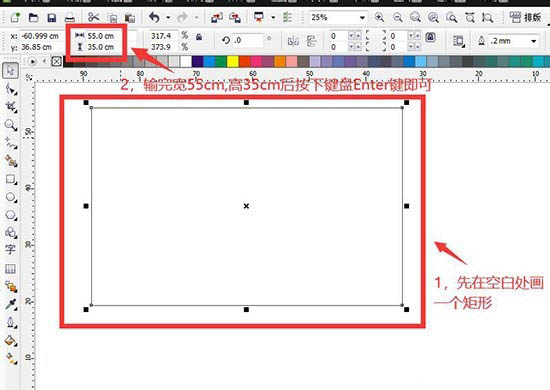Open the application launcher icon

point(259,17)
